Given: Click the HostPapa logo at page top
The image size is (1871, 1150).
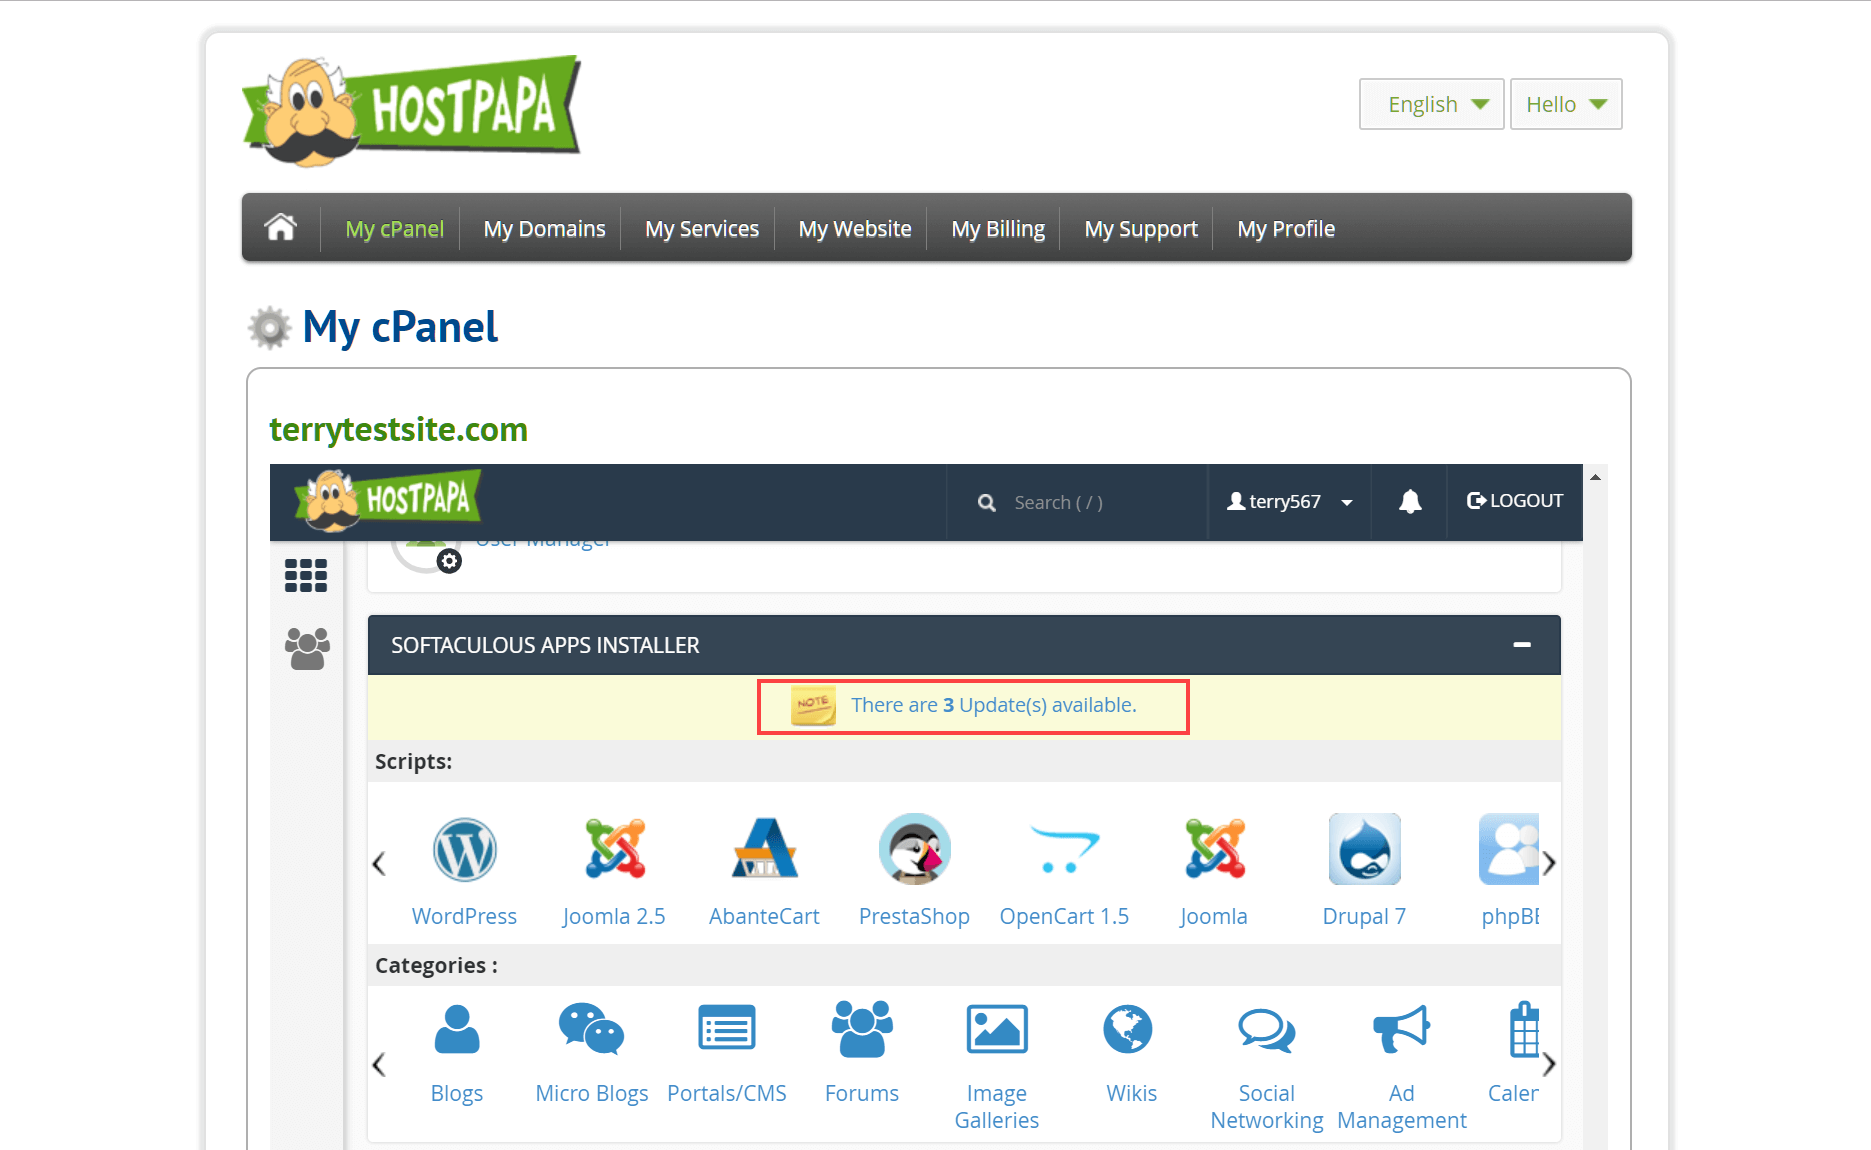Looking at the screenshot, I should (412, 110).
